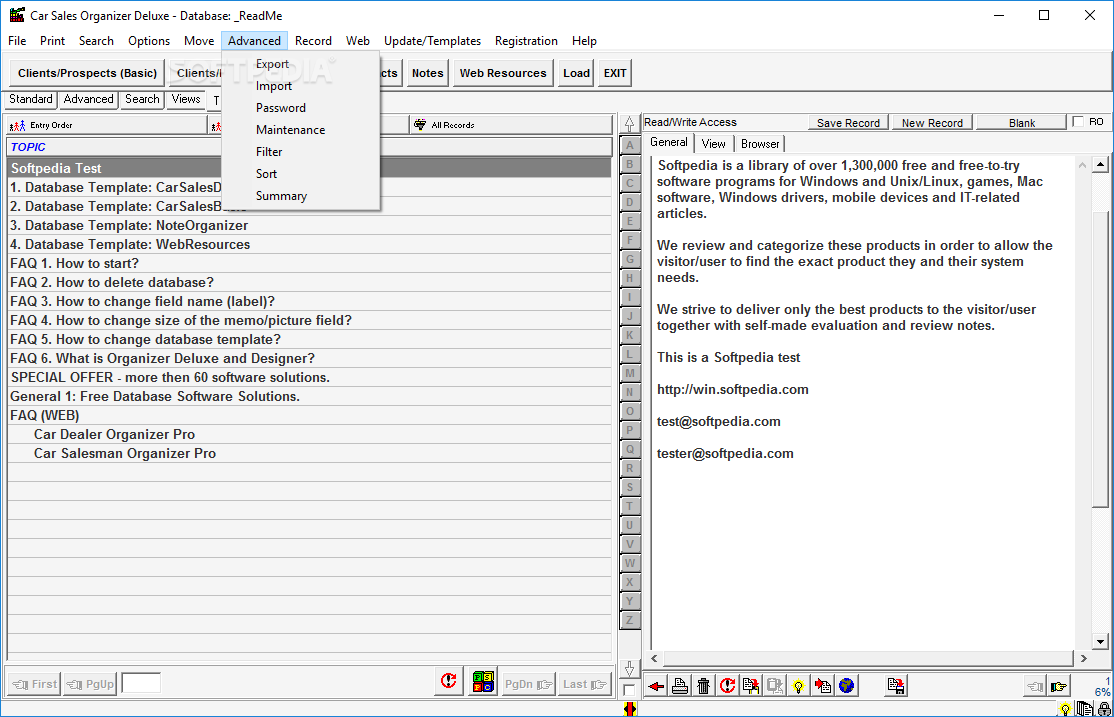Click the red-yellow splitter arrows icon
The width and height of the screenshot is (1114, 717).
(x=629, y=708)
